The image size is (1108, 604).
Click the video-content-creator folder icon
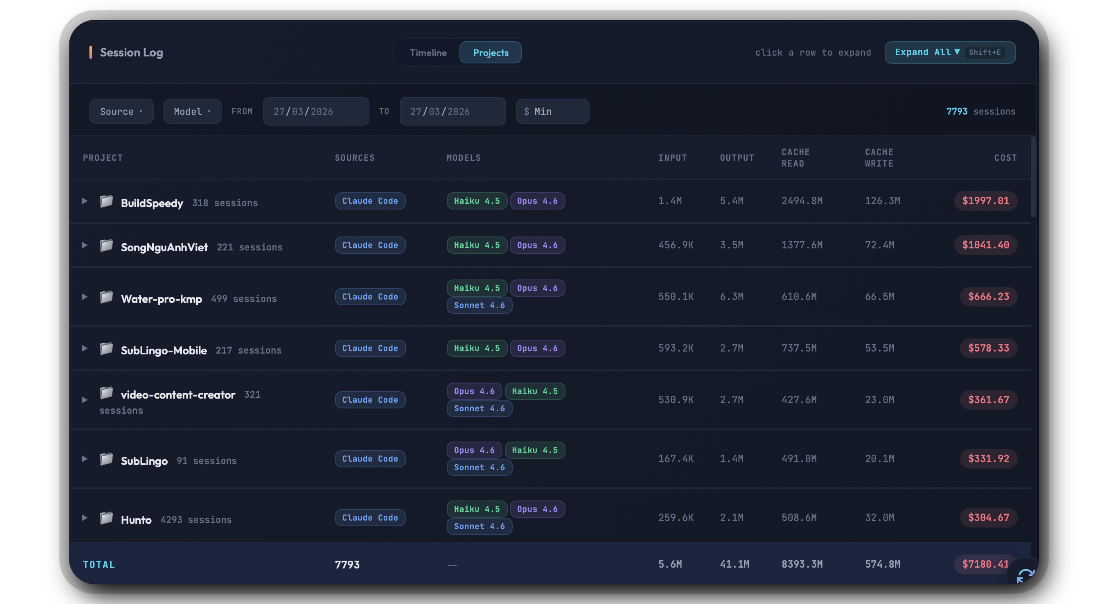106,393
